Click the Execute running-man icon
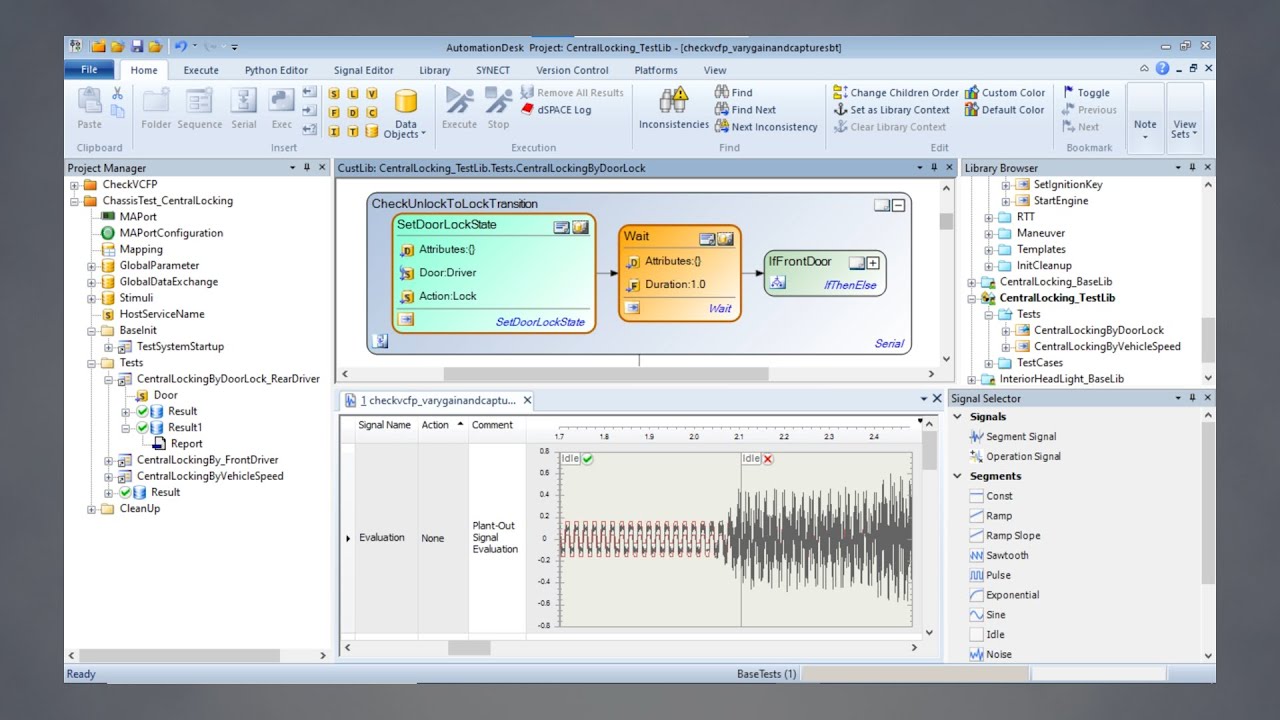This screenshot has width=1280, height=720. (x=459, y=100)
